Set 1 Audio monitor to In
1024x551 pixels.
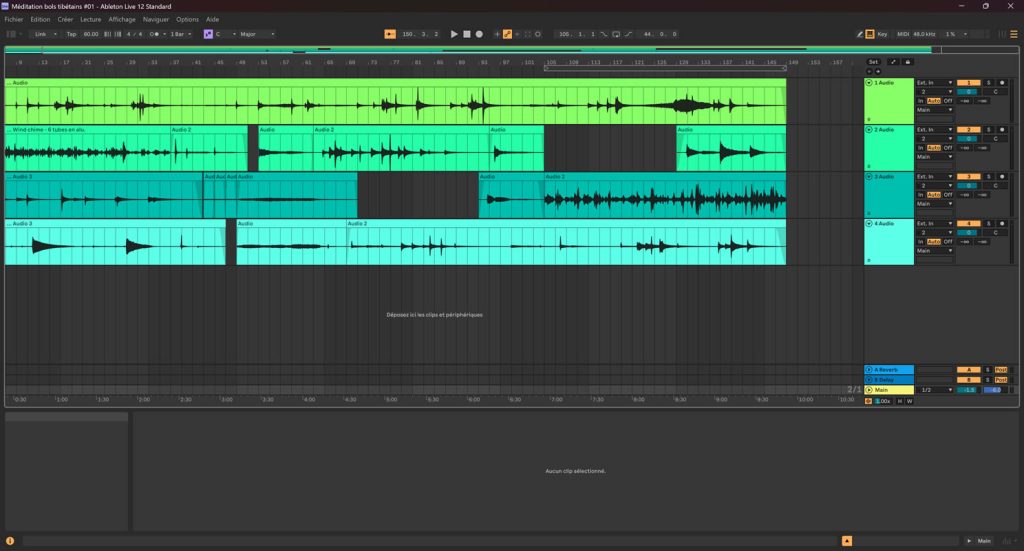[921, 101]
